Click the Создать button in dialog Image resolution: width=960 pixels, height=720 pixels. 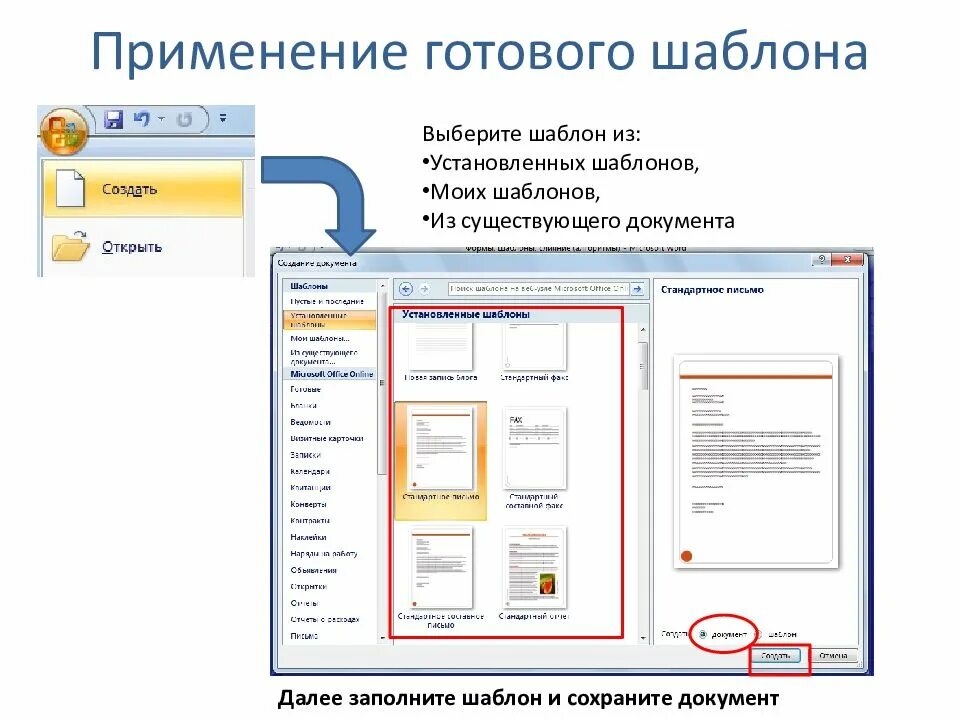click(x=776, y=656)
